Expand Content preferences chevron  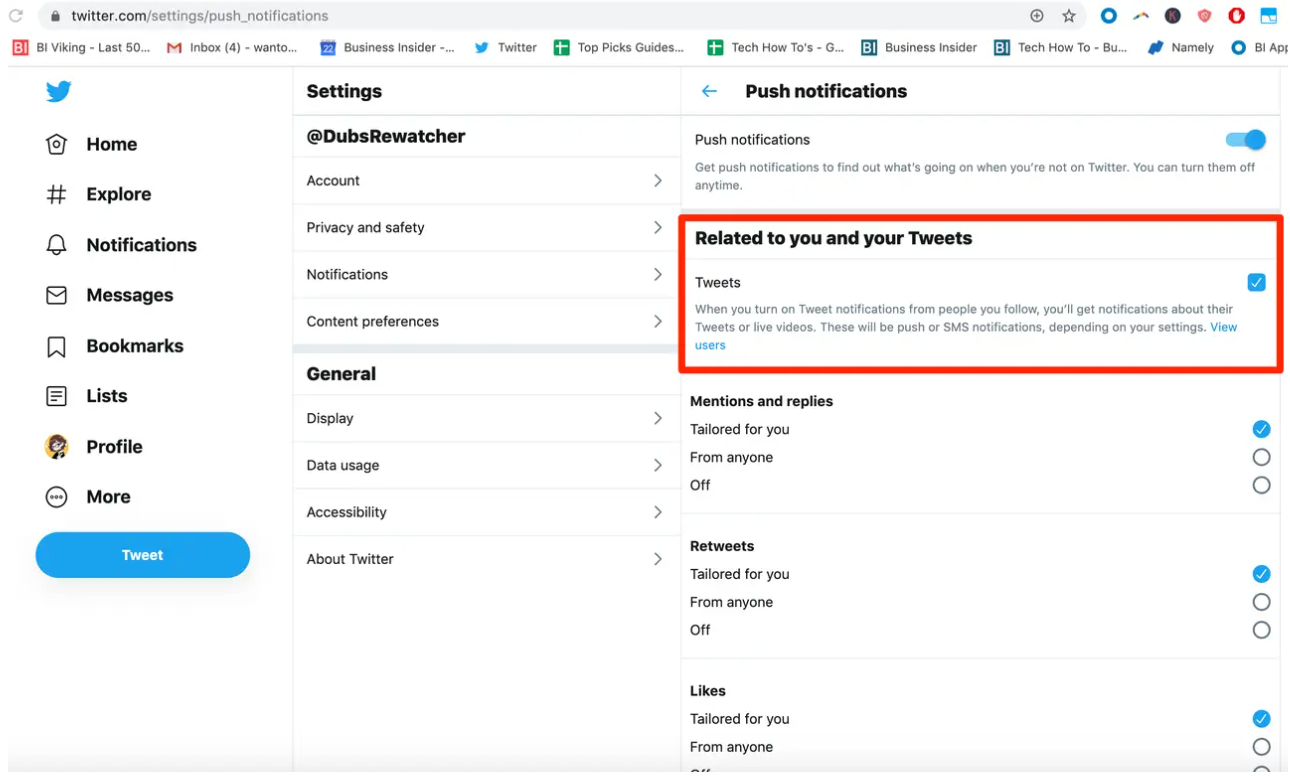(658, 321)
